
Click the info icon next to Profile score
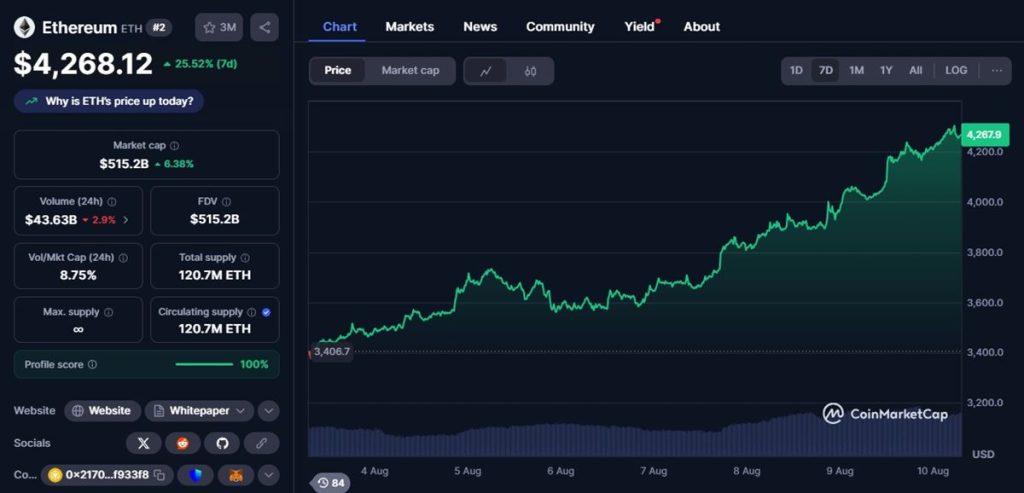tap(92, 364)
